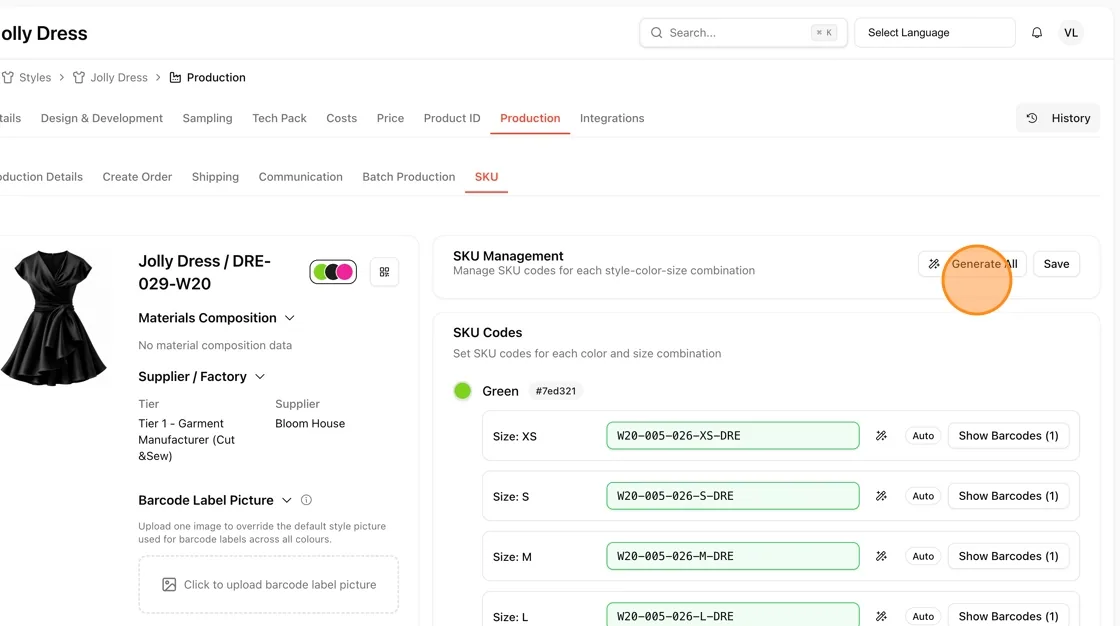The image size is (1120, 626).
Task: Click the QR code icon beside style name
Action: 384,272
